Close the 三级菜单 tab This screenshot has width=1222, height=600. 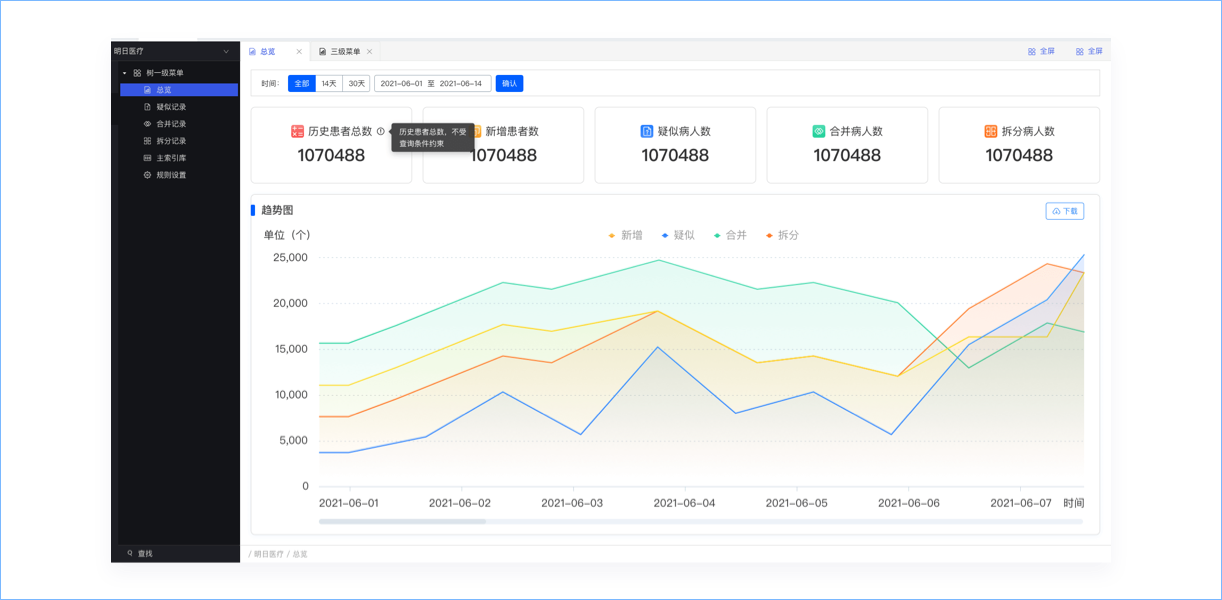click(369, 51)
